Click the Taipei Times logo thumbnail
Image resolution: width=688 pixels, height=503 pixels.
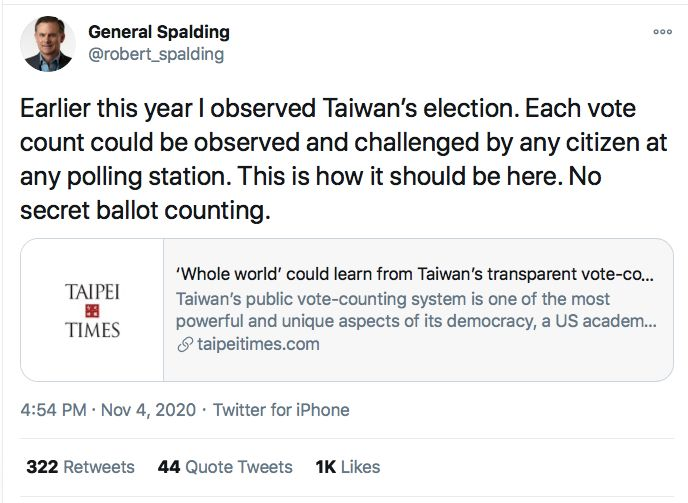pos(92,310)
